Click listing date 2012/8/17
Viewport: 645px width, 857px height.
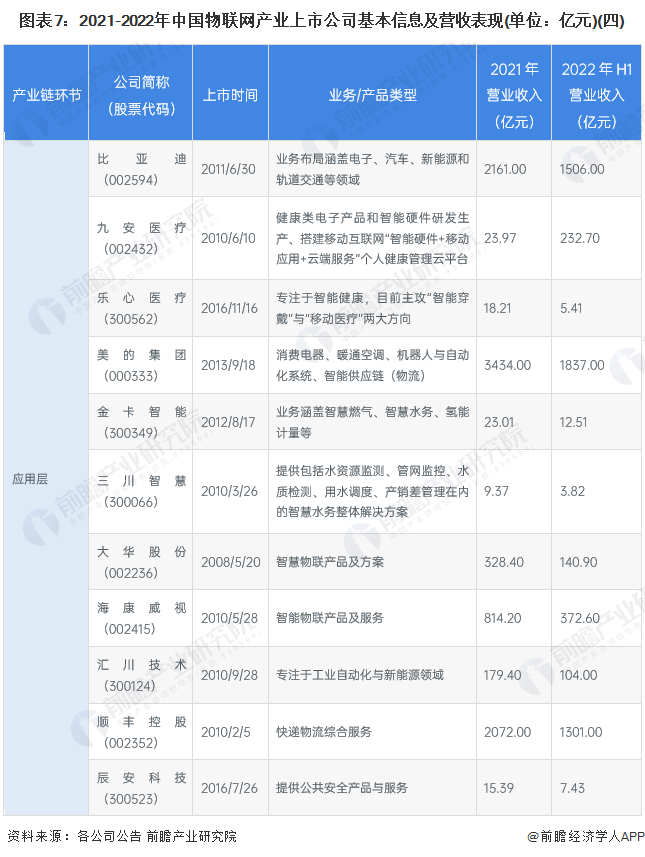click(228, 422)
